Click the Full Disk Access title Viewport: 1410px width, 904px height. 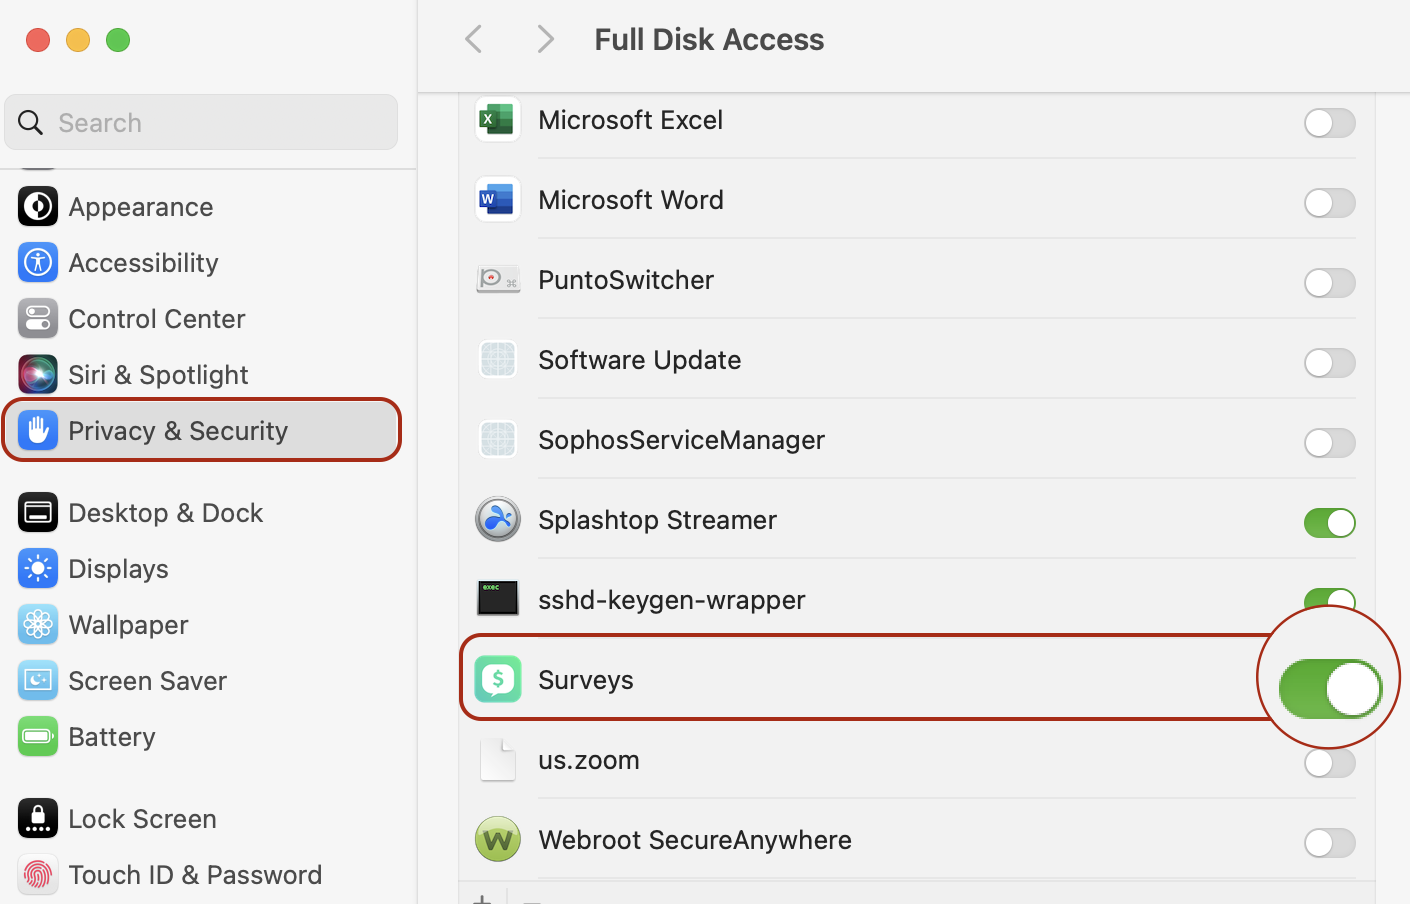tap(709, 40)
